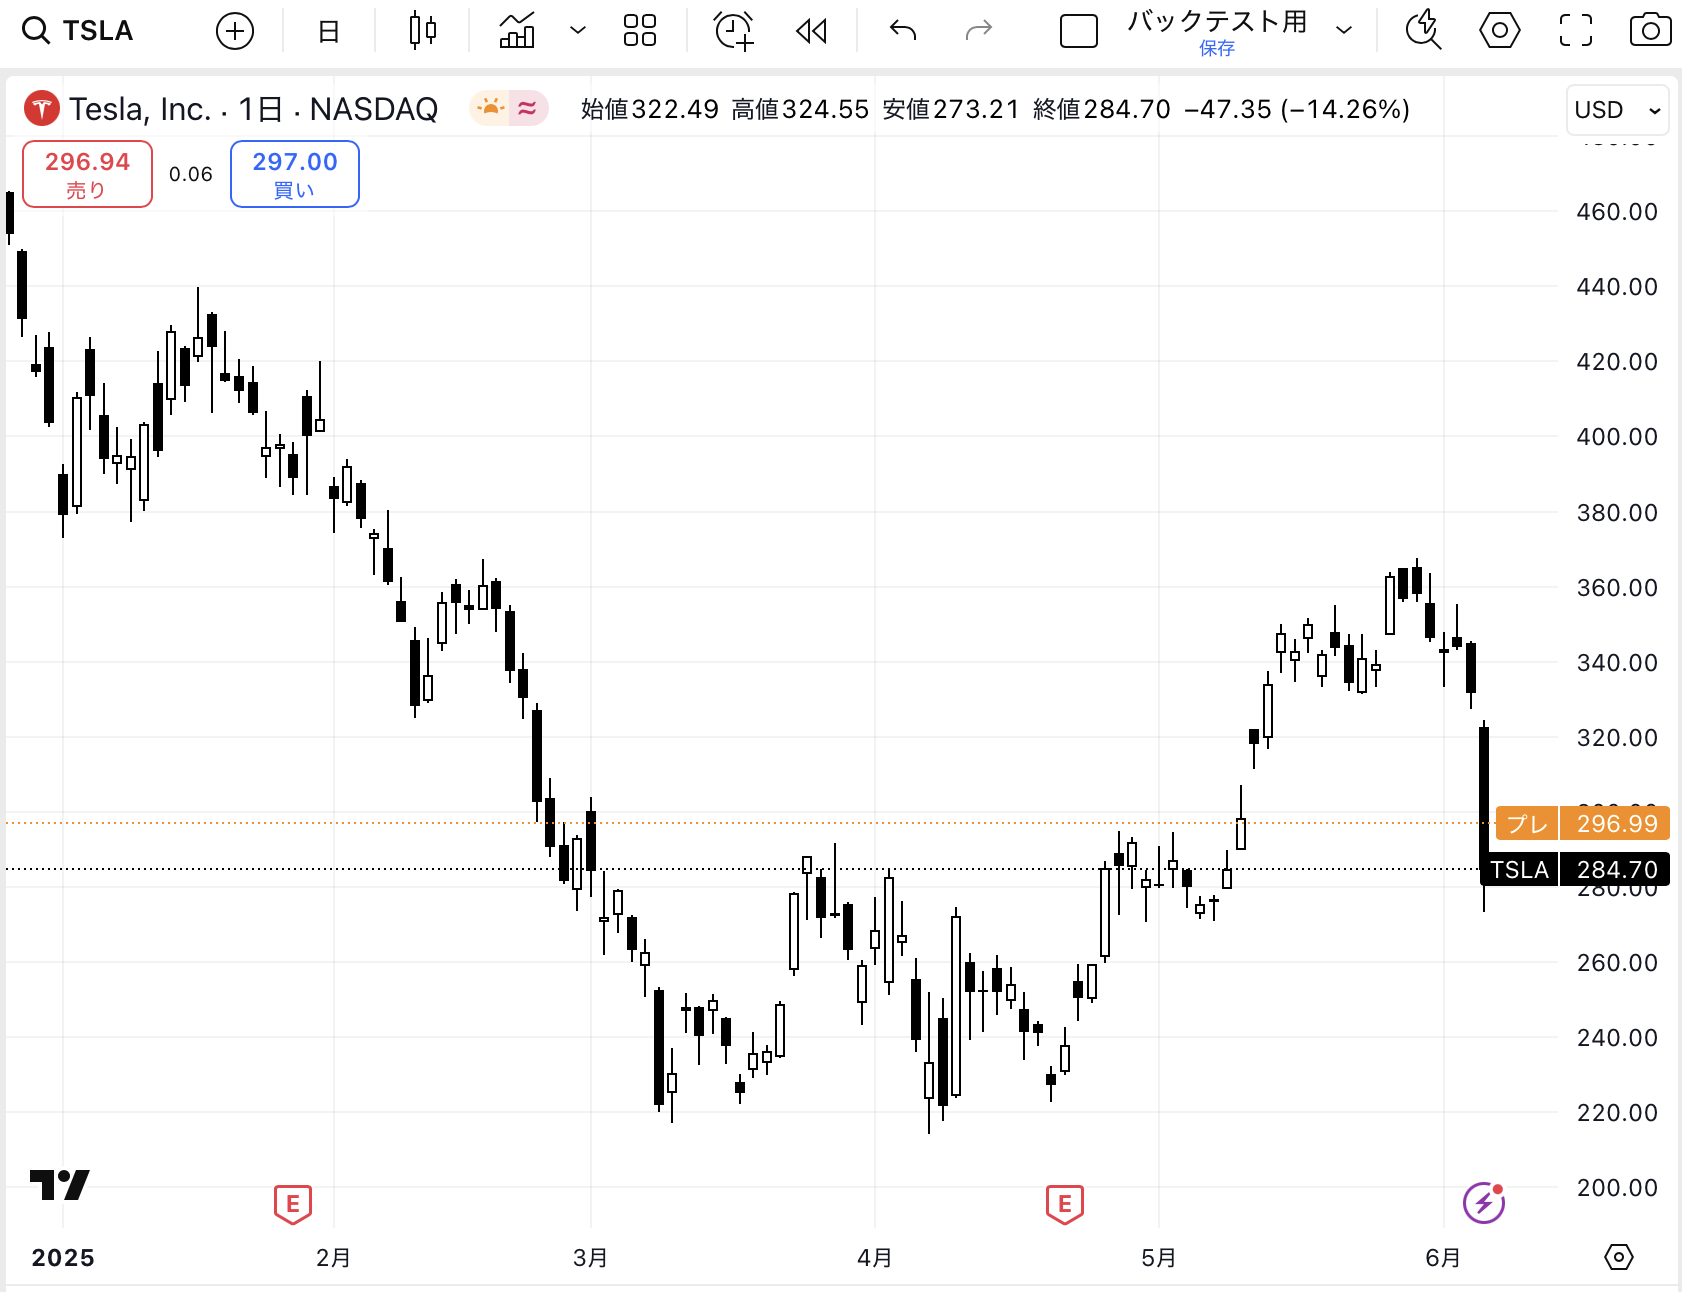Click the プレ 296.99 pre-market price label
The height and width of the screenshot is (1292, 1682).
[x=1581, y=824]
